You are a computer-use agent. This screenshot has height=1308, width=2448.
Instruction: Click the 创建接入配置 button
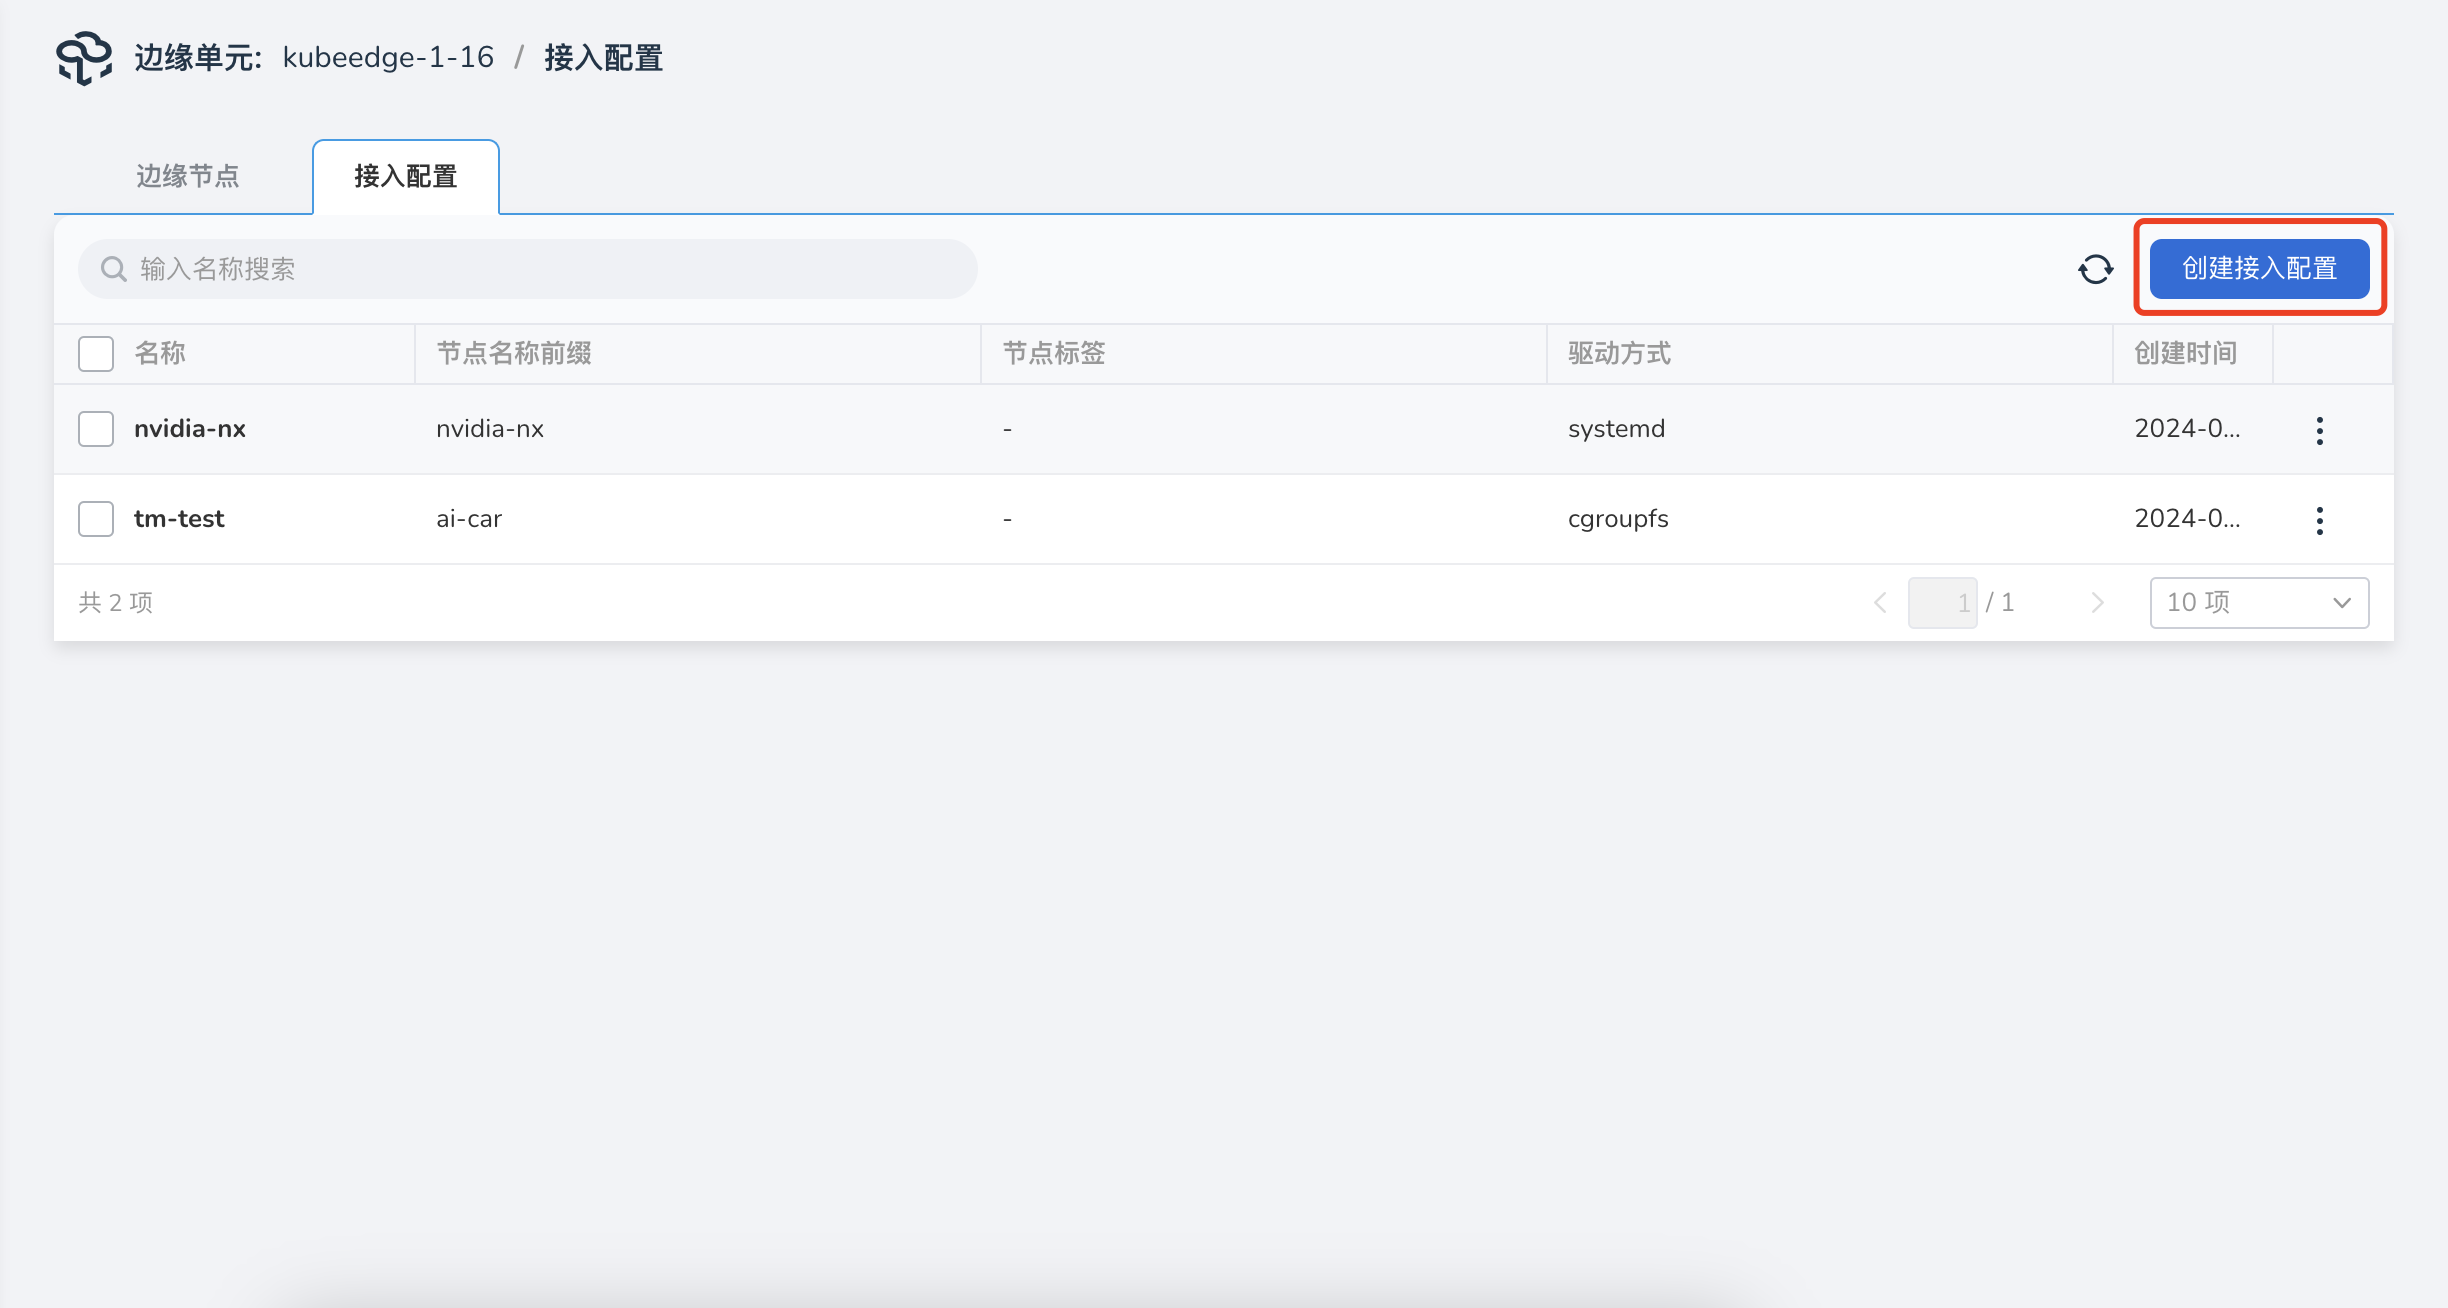pos(2259,268)
